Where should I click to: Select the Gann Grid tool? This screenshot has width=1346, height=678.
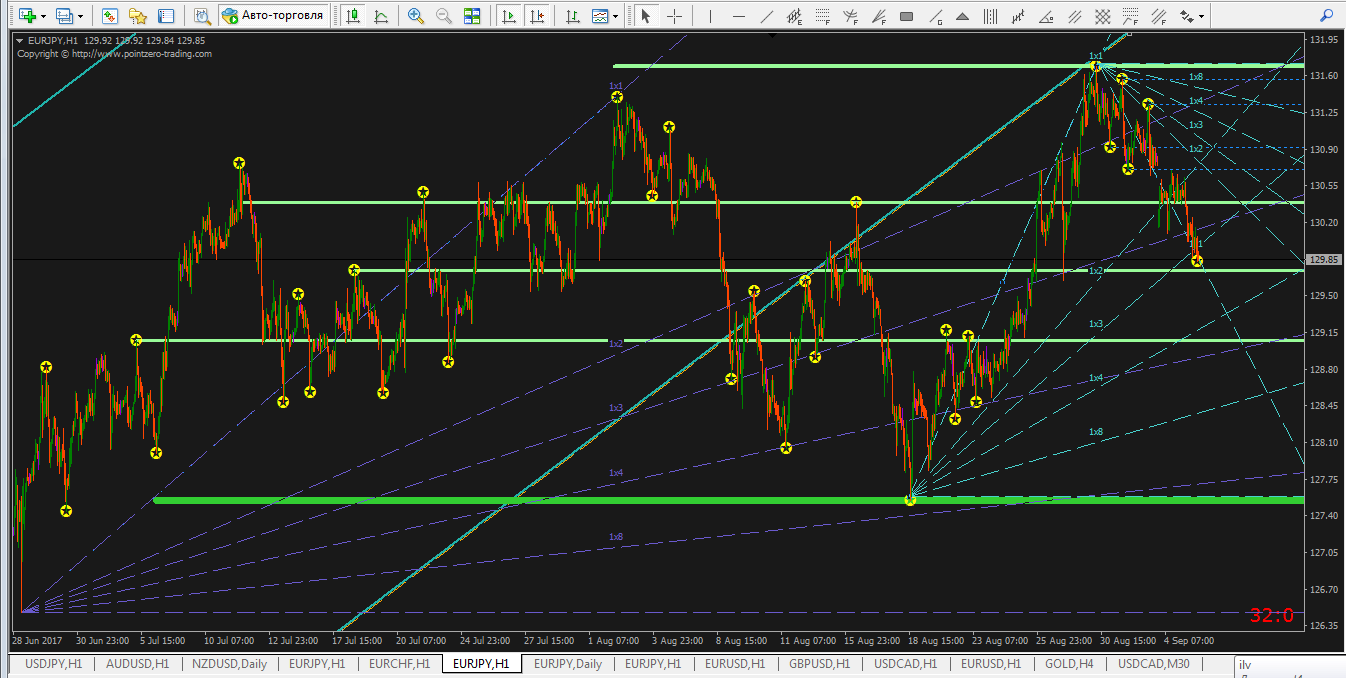pos(1103,16)
